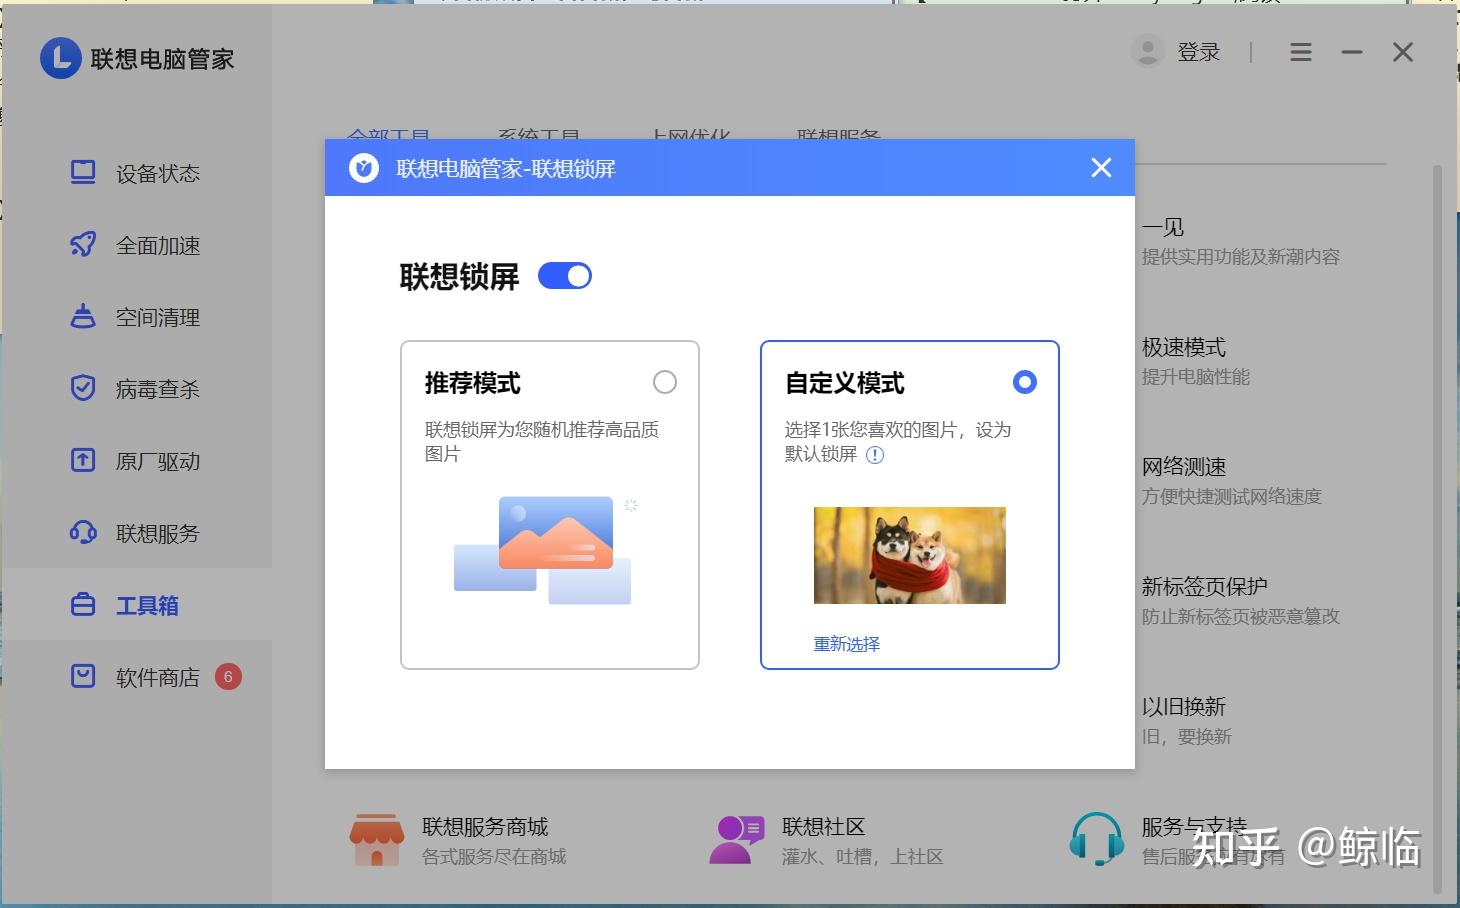Open 全面加速 rocket icon in sidebar
Screen dimensions: 1460x908
point(83,245)
